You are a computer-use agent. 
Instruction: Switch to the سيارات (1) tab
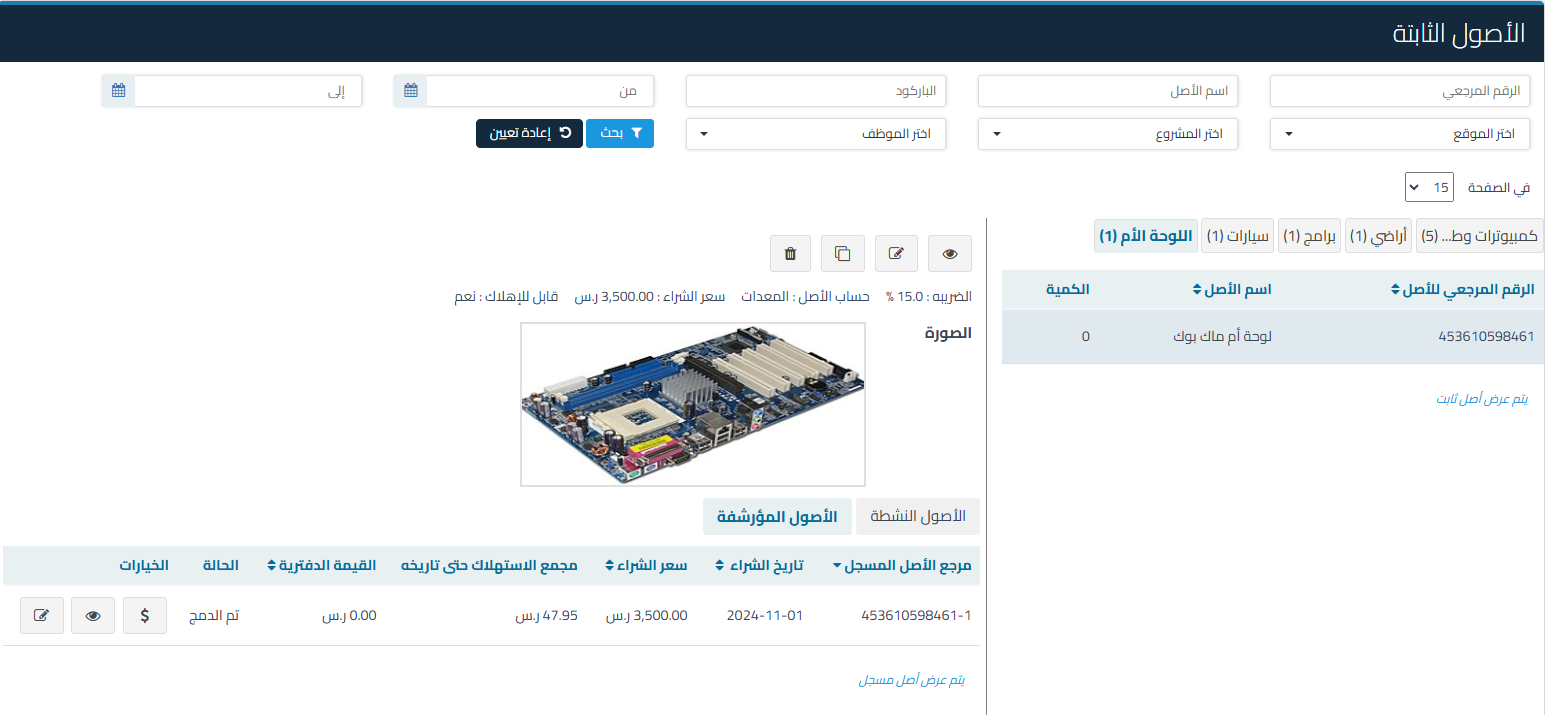(1237, 236)
